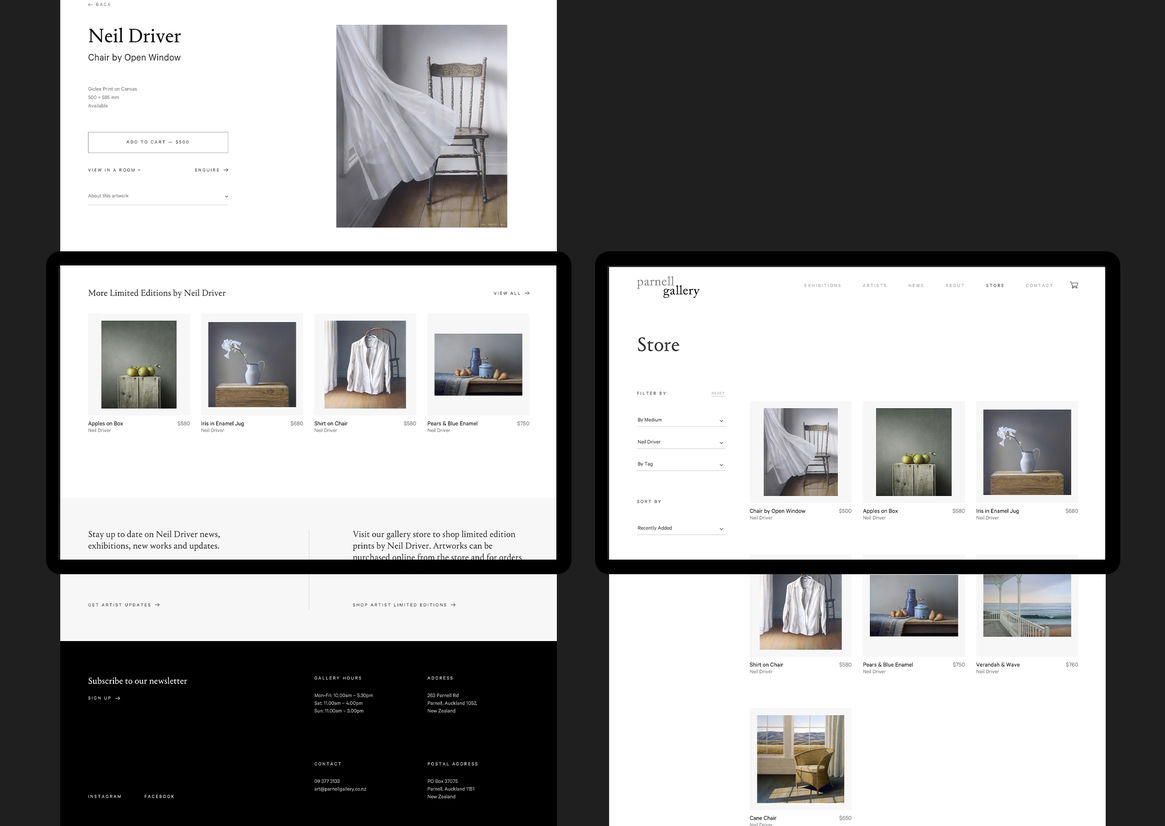Go to the Artists nav item

[x=875, y=286]
